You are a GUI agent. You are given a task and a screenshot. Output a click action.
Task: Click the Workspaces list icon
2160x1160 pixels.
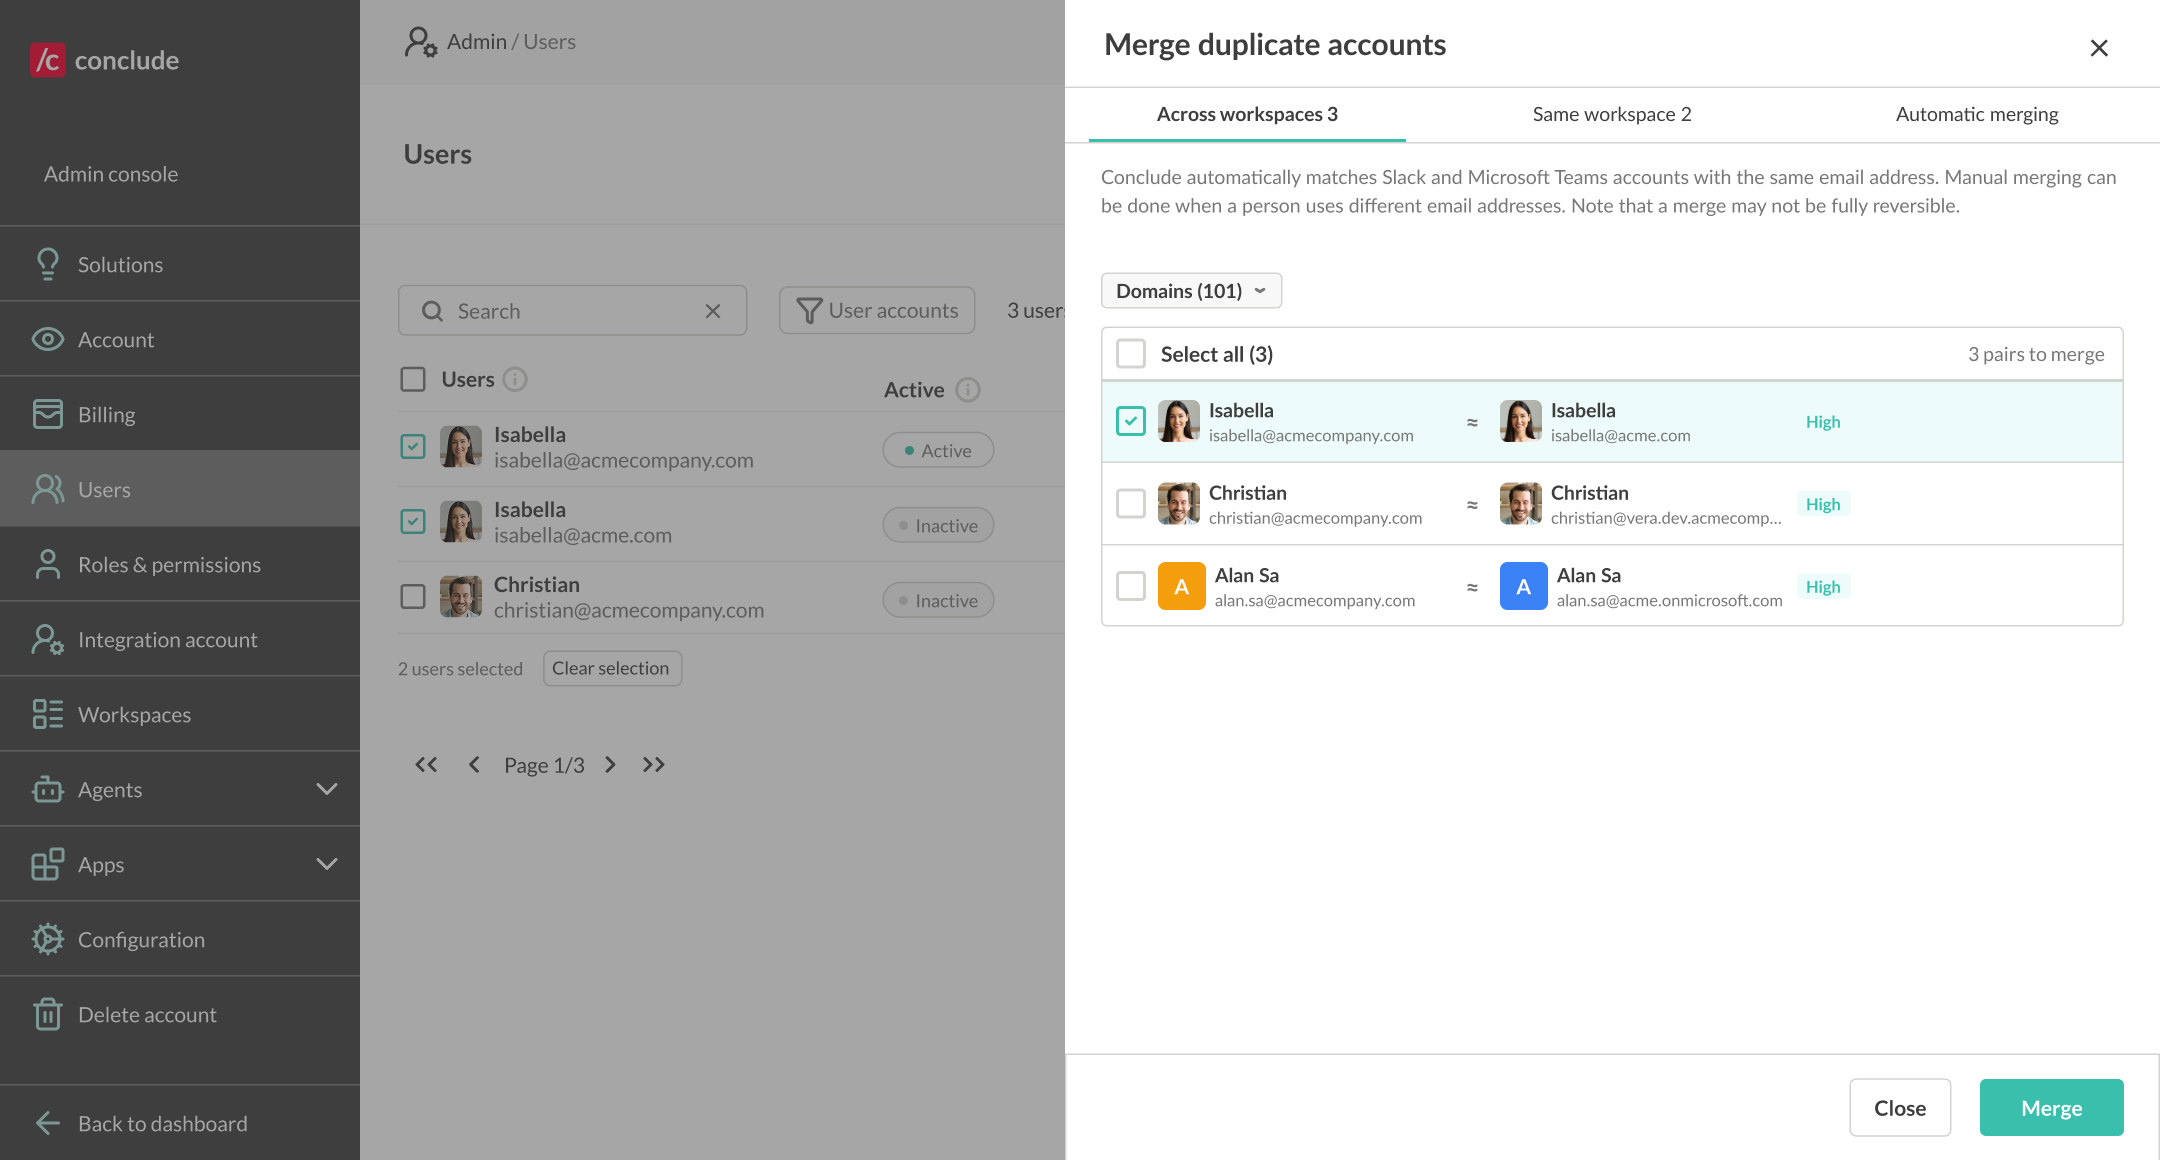(x=47, y=714)
